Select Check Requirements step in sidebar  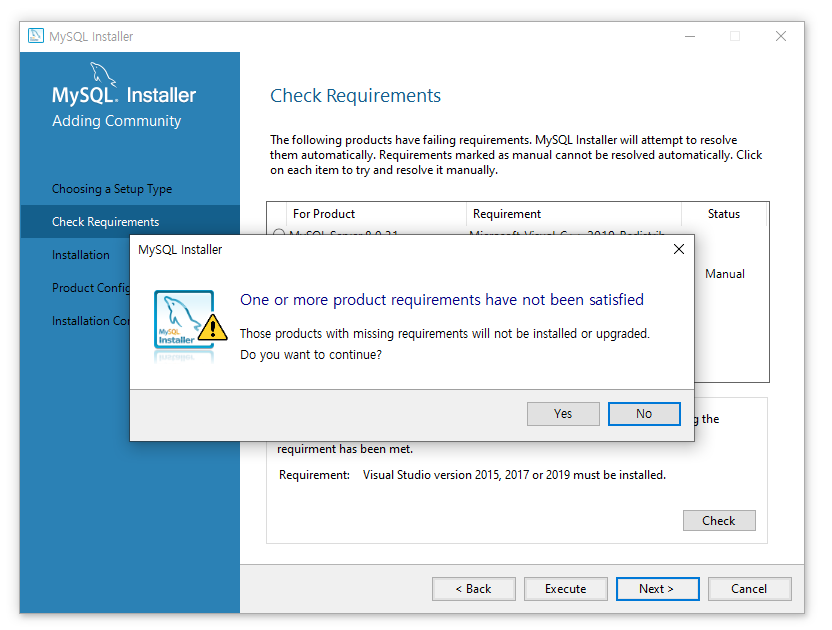[129, 222]
